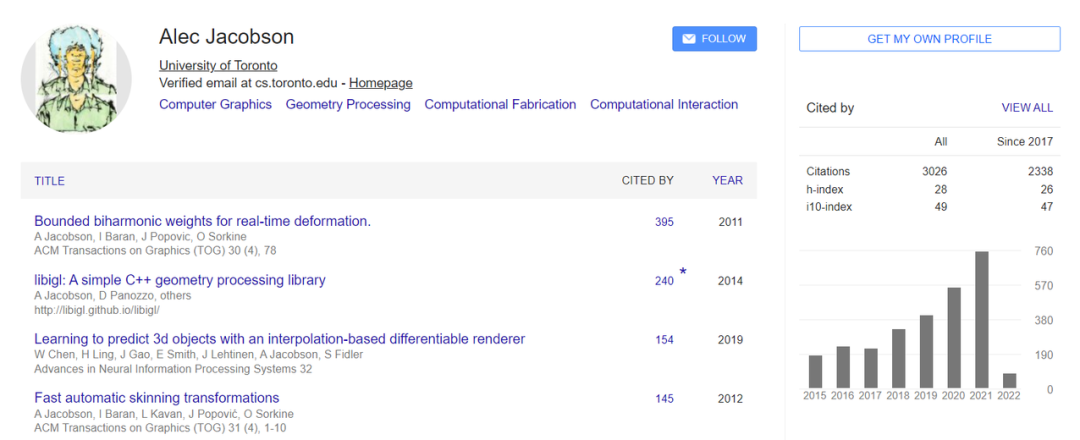Click the 2021 bar in citations chart
The height and width of the screenshot is (440, 1080).
982,320
